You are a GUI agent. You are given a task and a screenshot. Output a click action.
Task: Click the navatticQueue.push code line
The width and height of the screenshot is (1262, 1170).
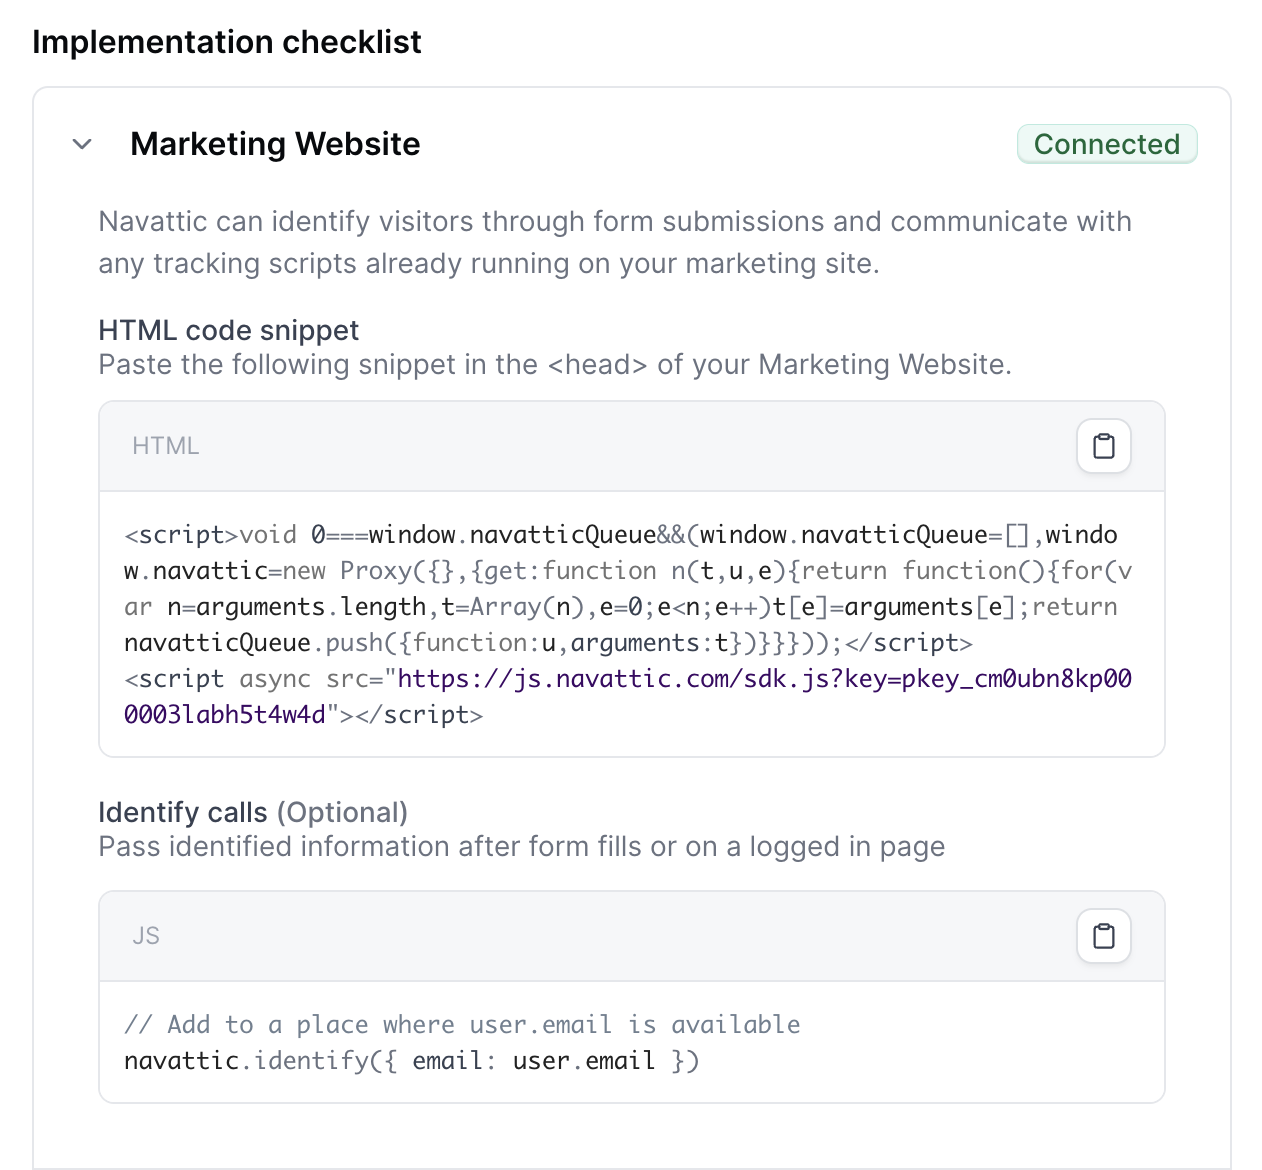[548, 643]
